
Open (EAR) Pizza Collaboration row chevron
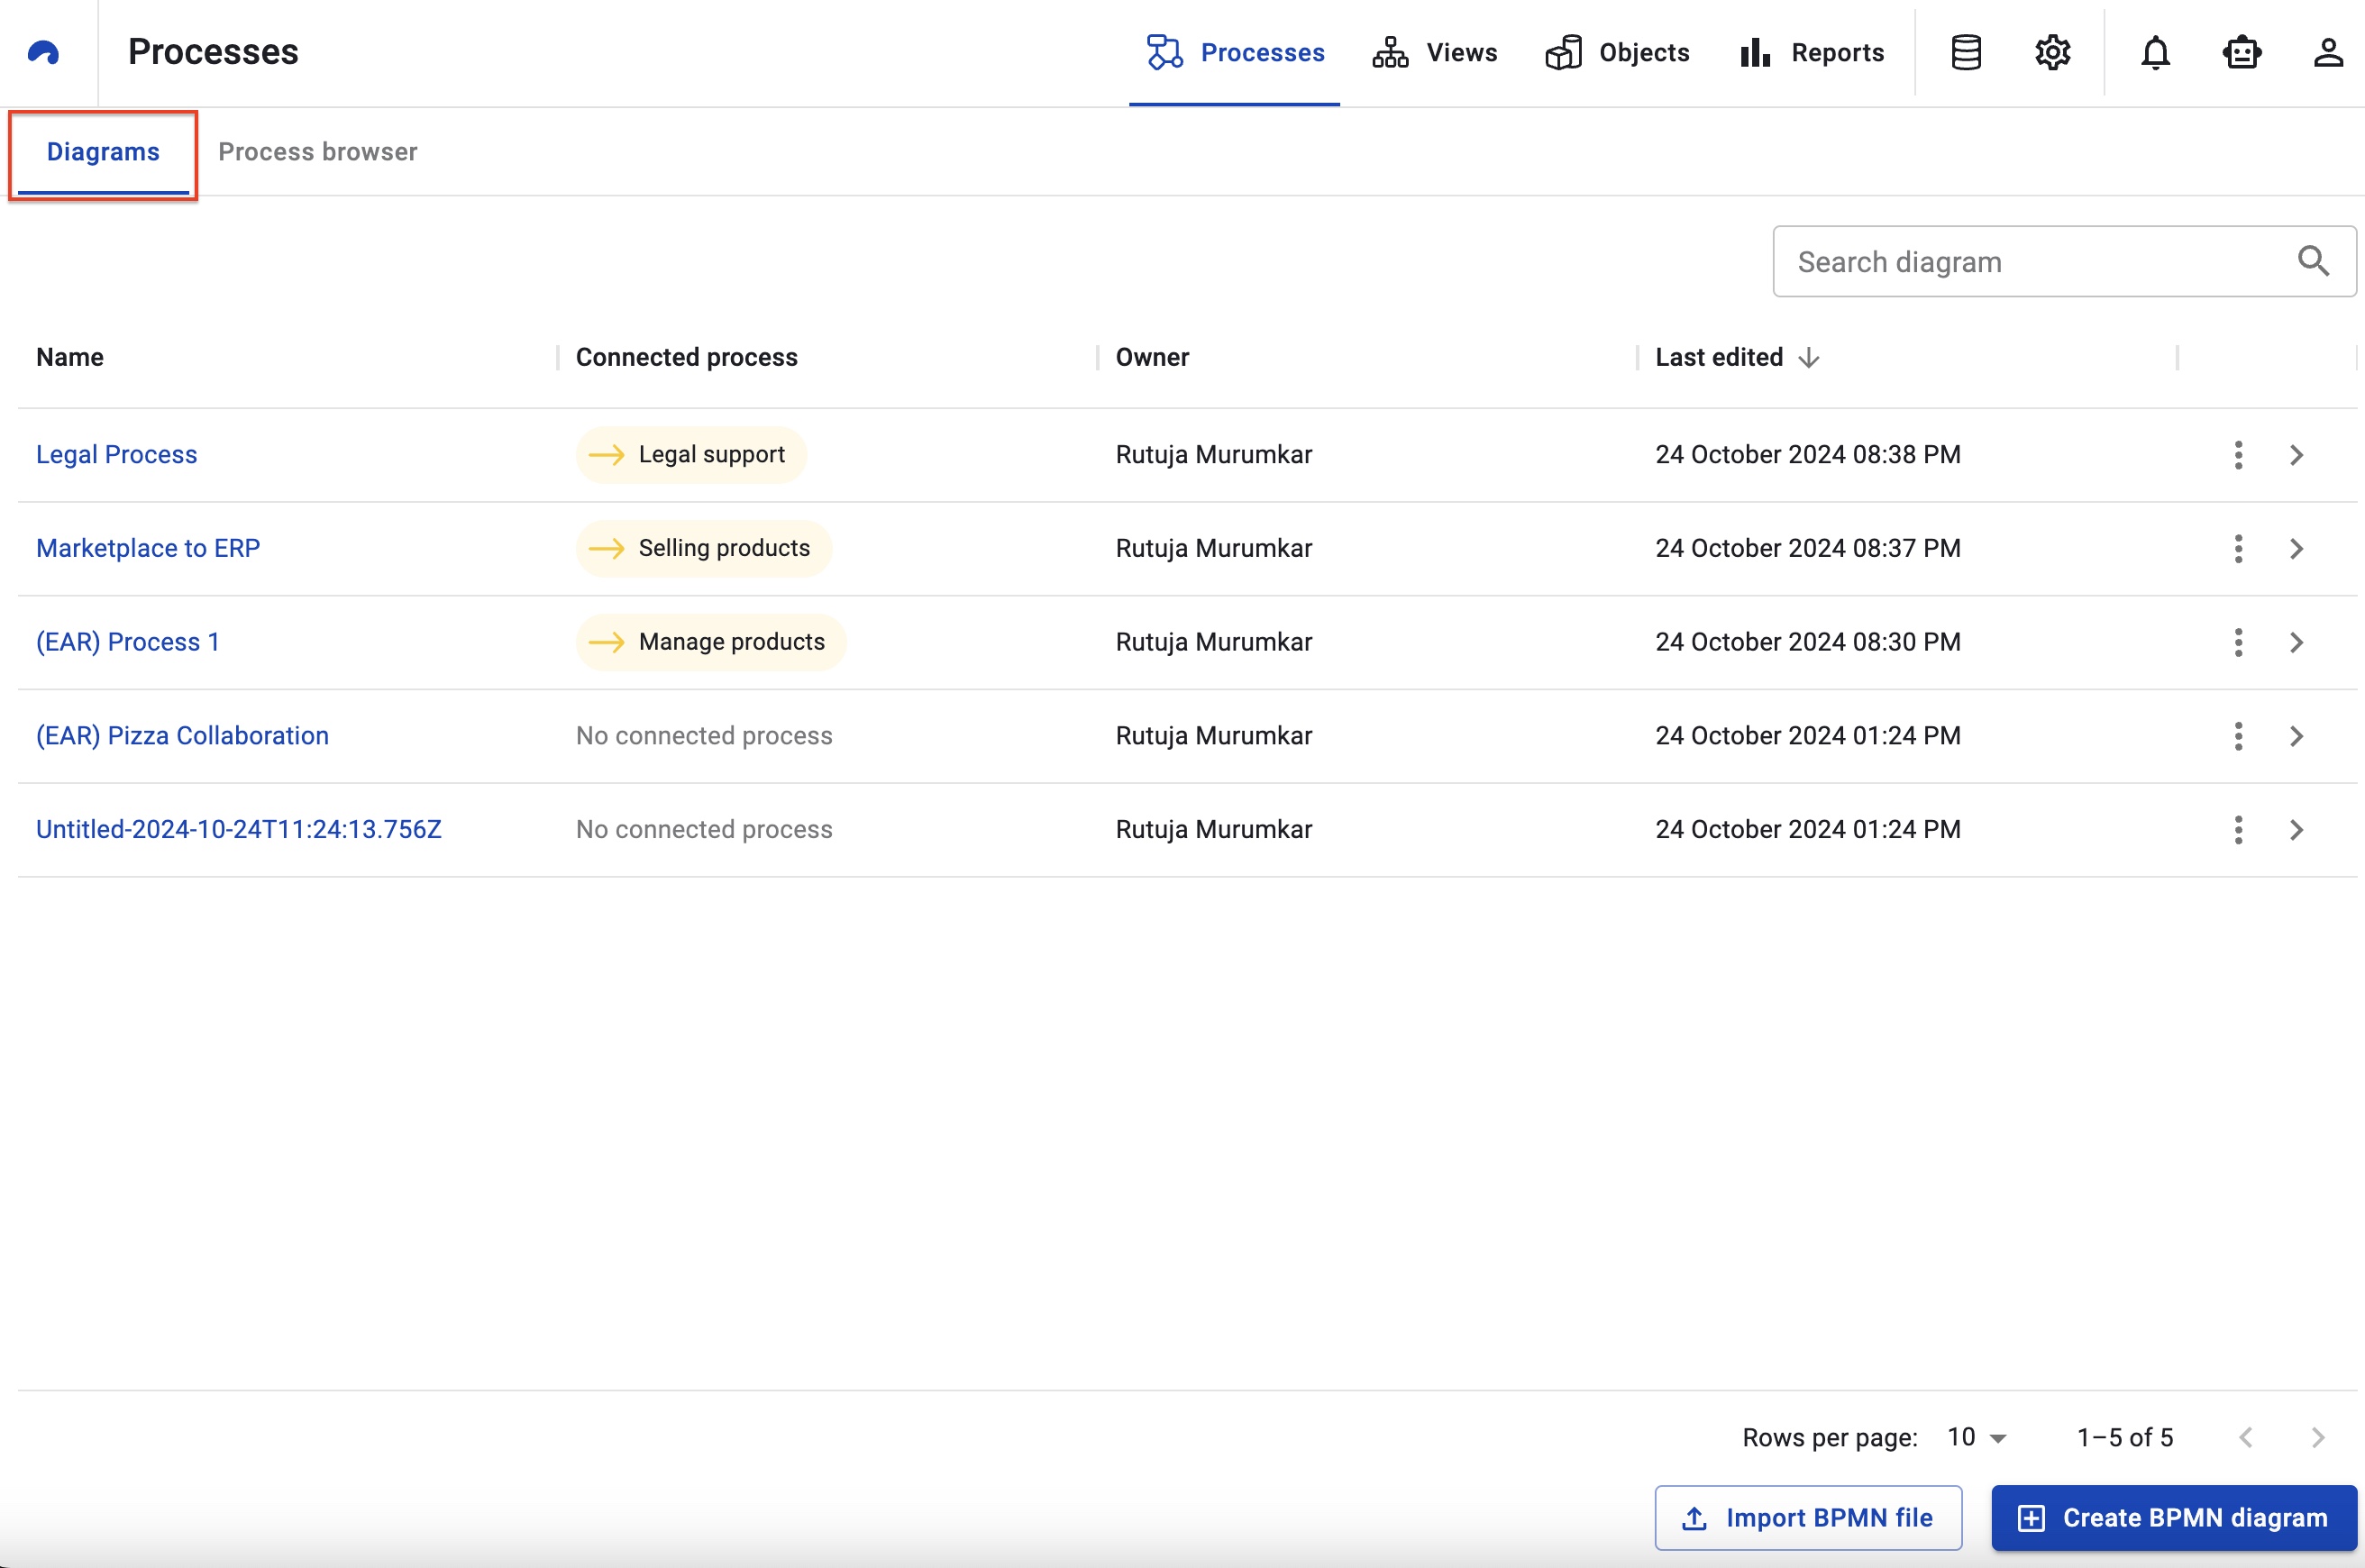coord(2297,736)
